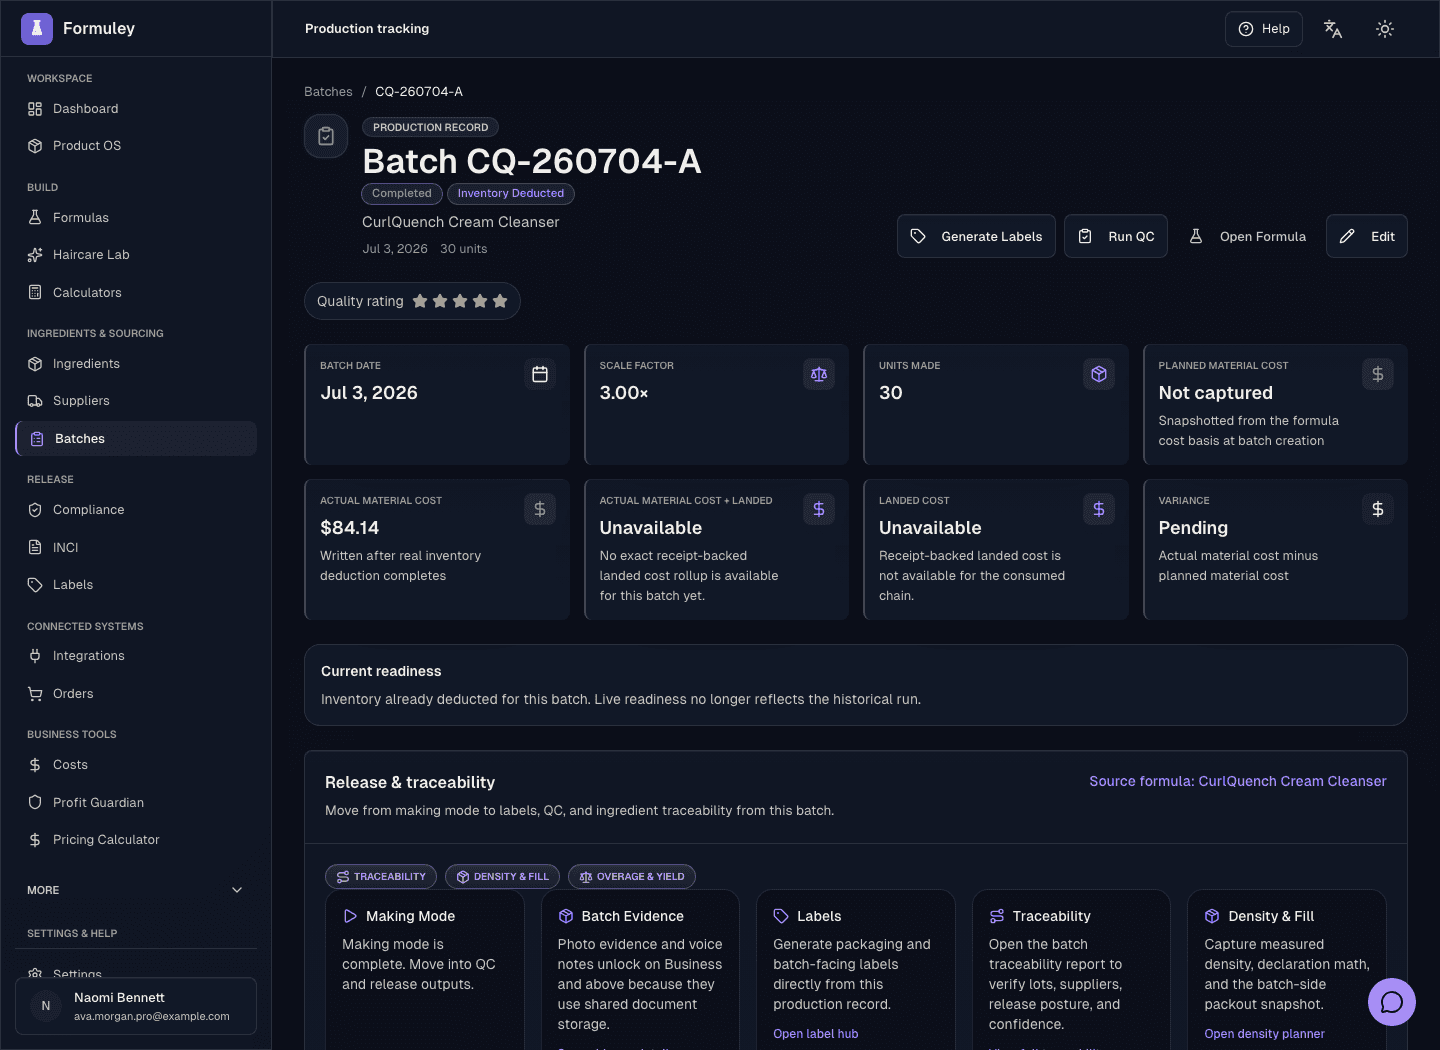Set quality rating to third star
This screenshot has height=1050, width=1440.
coord(460,301)
